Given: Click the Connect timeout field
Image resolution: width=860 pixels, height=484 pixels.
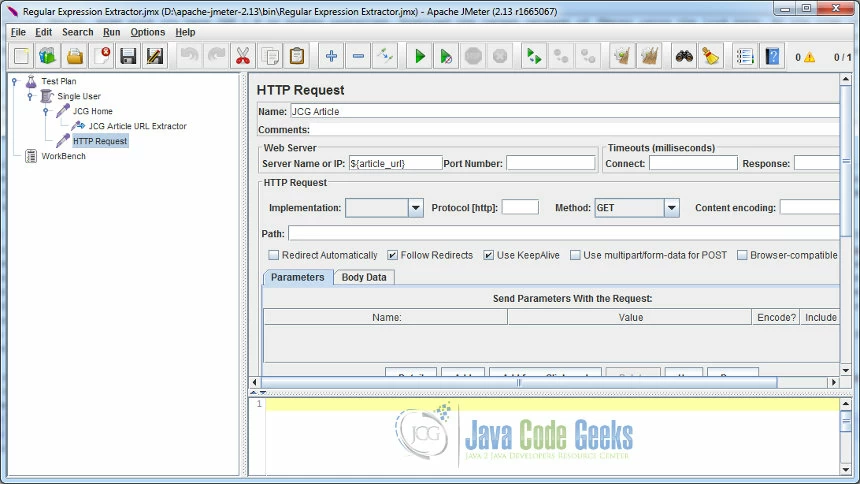Looking at the screenshot, I should point(693,163).
